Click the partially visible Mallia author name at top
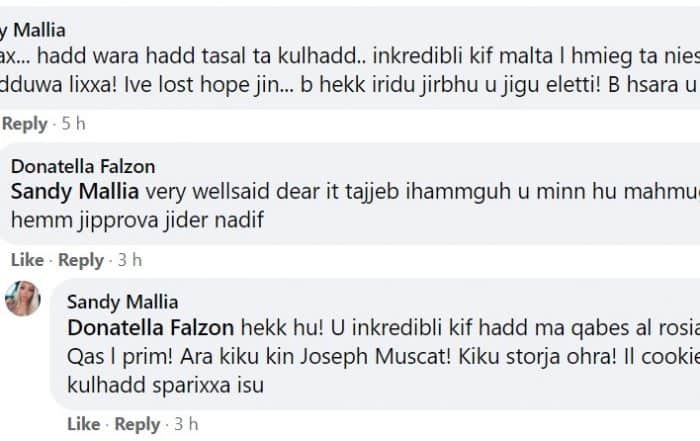700x441 pixels. coord(33,30)
